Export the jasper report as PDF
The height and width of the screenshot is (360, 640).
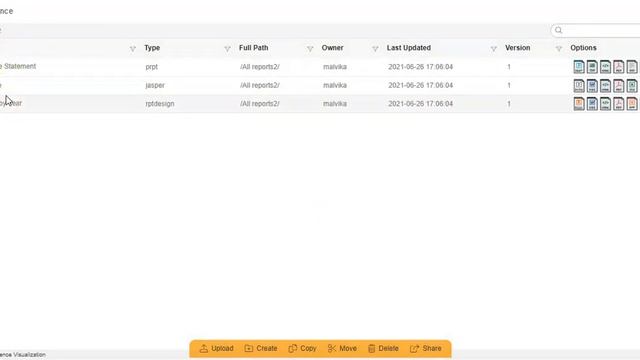pyautogui.click(x=618, y=85)
